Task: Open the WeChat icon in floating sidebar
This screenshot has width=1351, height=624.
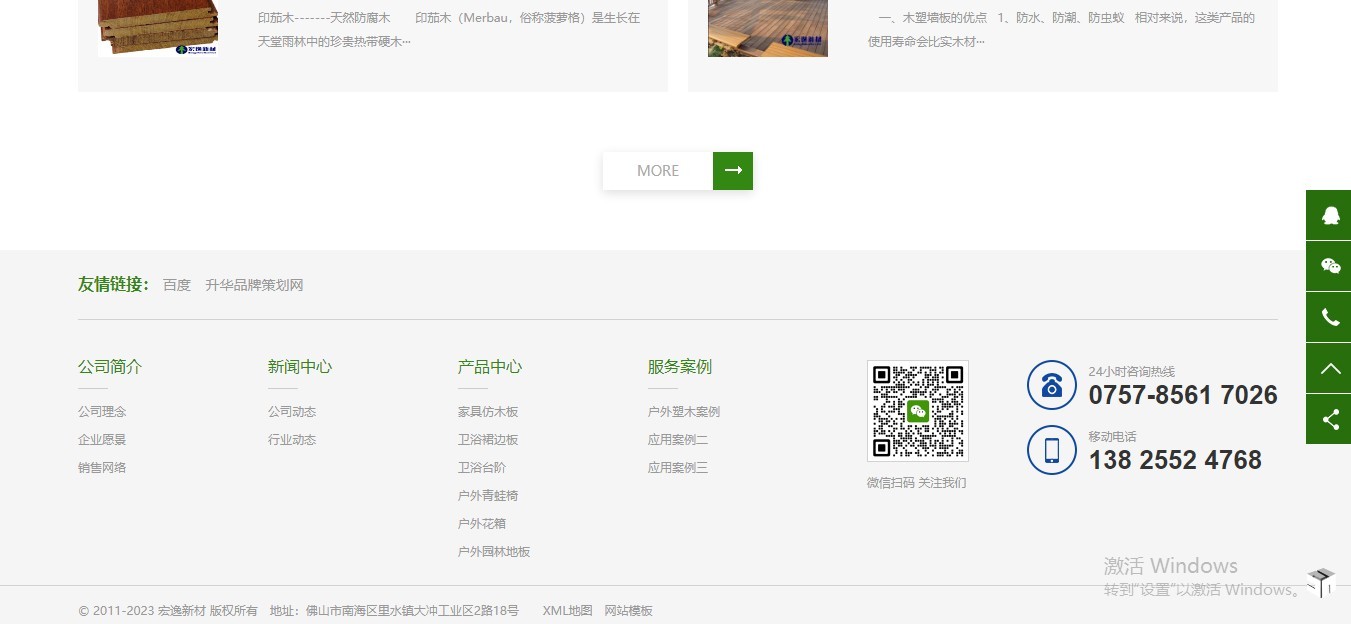Action: point(1329,266)
